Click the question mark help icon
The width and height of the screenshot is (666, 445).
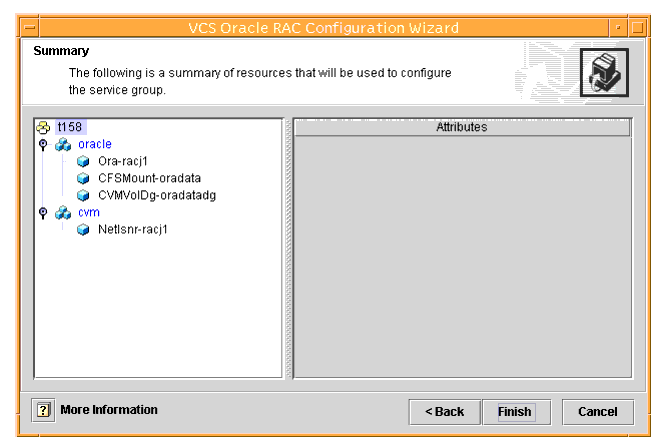coord(43,410)
